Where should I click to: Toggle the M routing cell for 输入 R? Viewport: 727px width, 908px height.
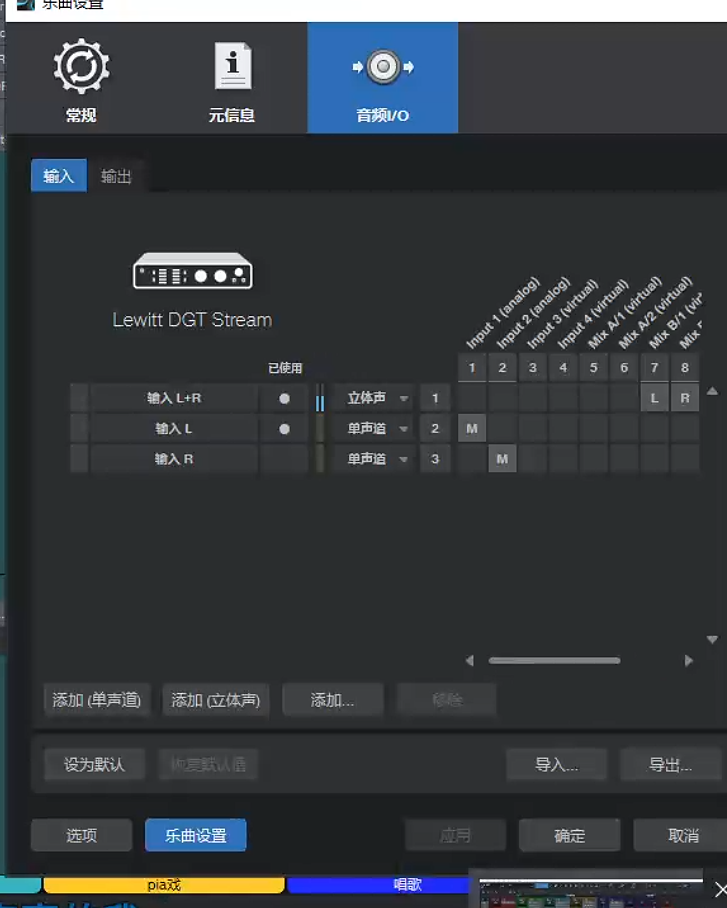click(502, 459)
